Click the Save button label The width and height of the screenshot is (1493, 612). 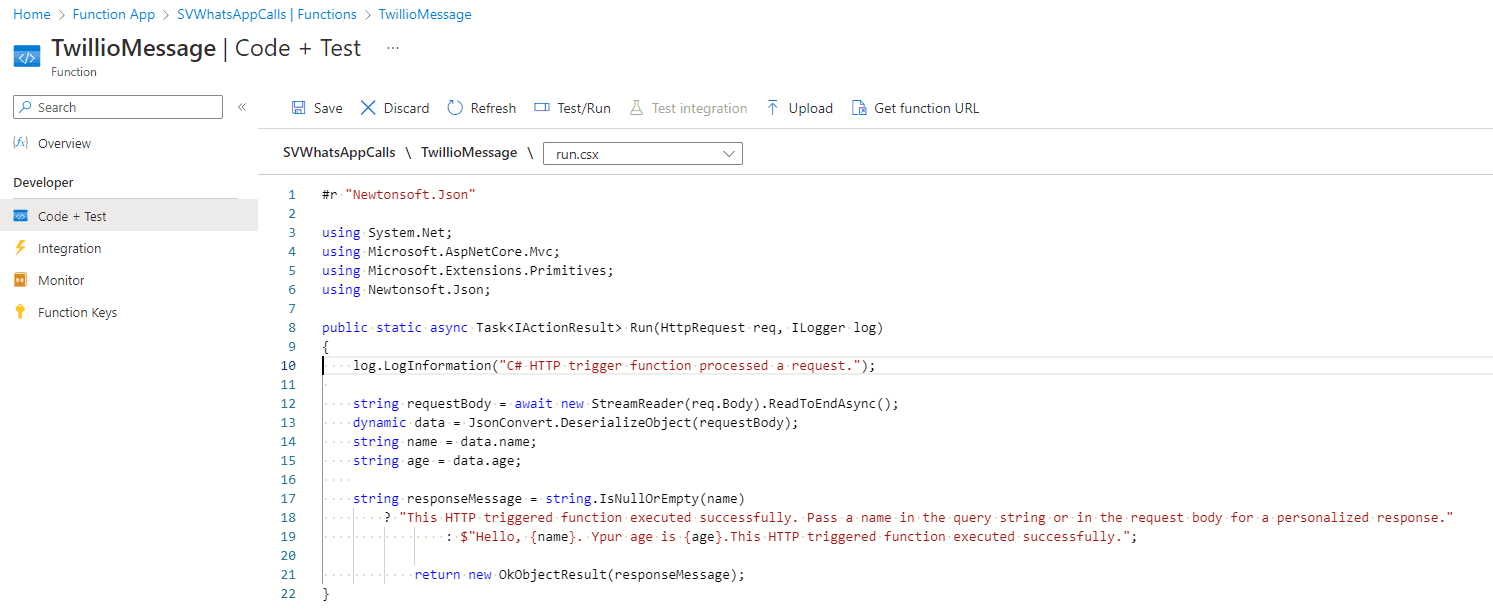point(328,108)
